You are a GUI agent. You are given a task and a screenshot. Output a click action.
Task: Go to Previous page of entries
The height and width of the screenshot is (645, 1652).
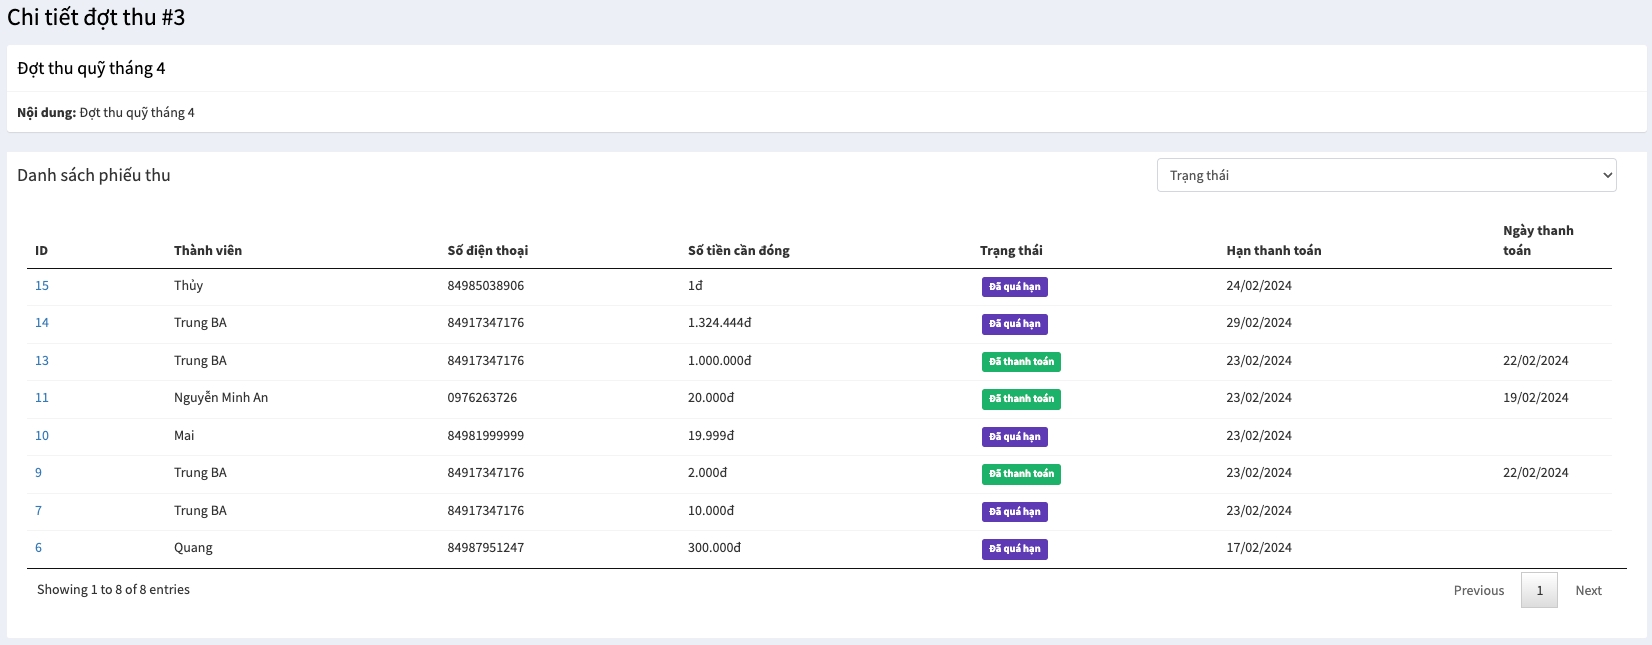(1478, 591)
